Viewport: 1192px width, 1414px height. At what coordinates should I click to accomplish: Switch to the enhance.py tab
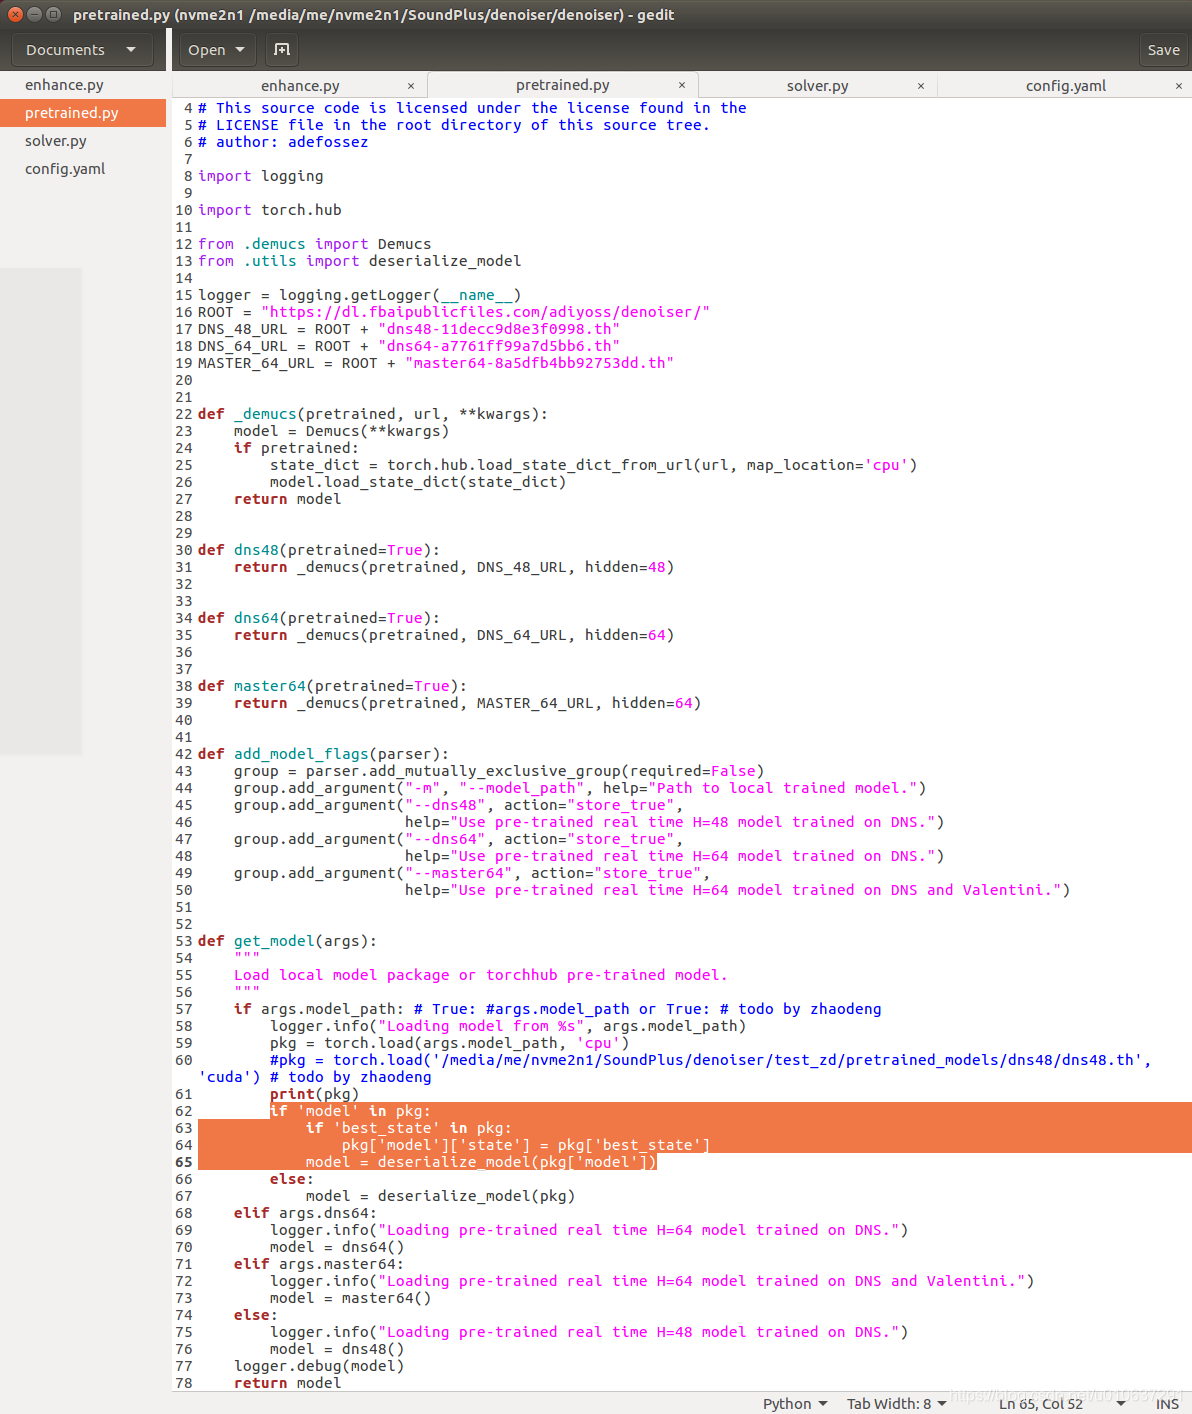[299, 85]
